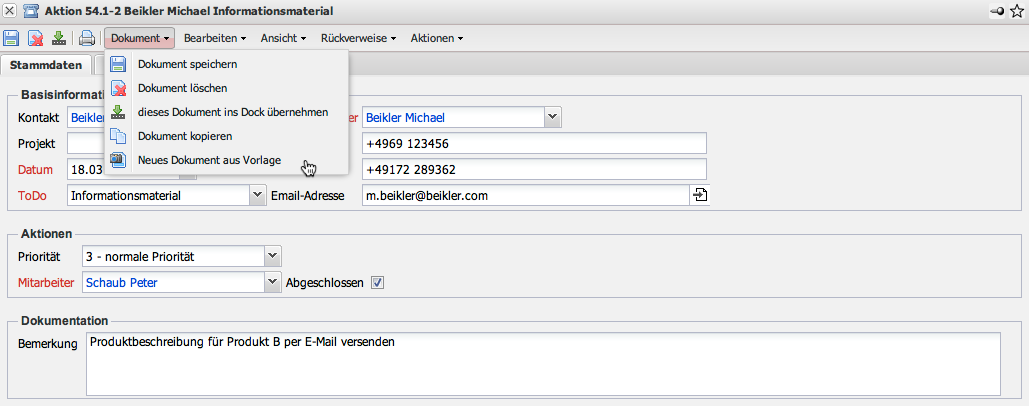
Task: Open the ToDo dropdown showing Informationsmaterial
Action: [255, 195]
